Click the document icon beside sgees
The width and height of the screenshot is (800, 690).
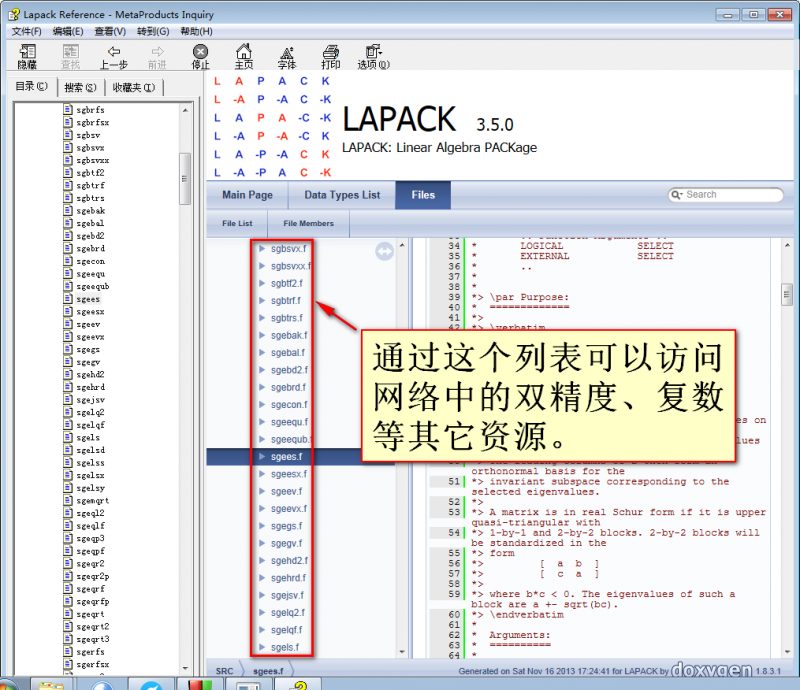click(x=68, y=299)
